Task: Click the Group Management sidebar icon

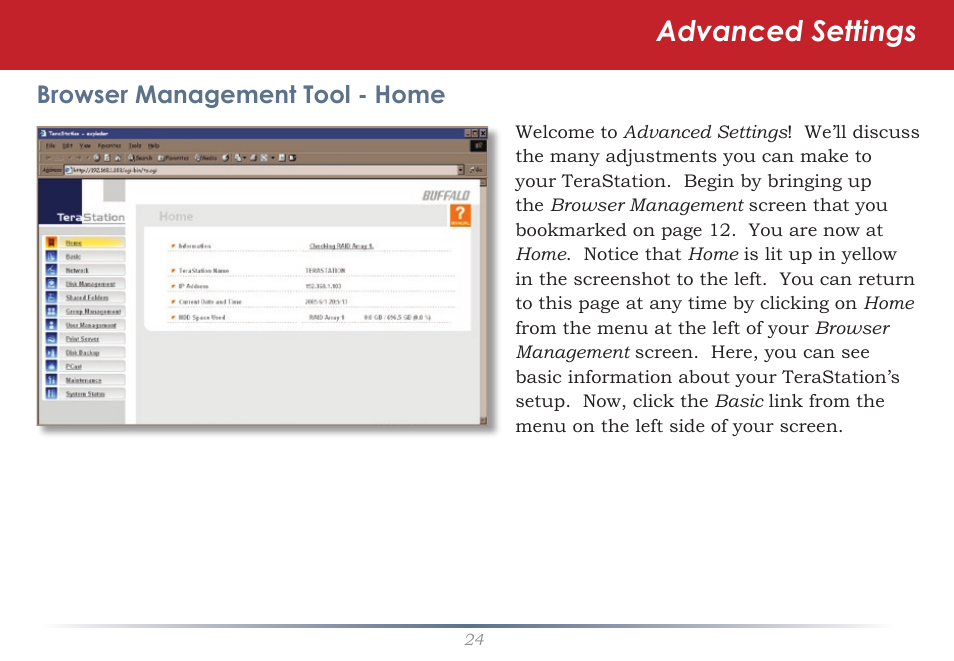Action: [52, 311]
